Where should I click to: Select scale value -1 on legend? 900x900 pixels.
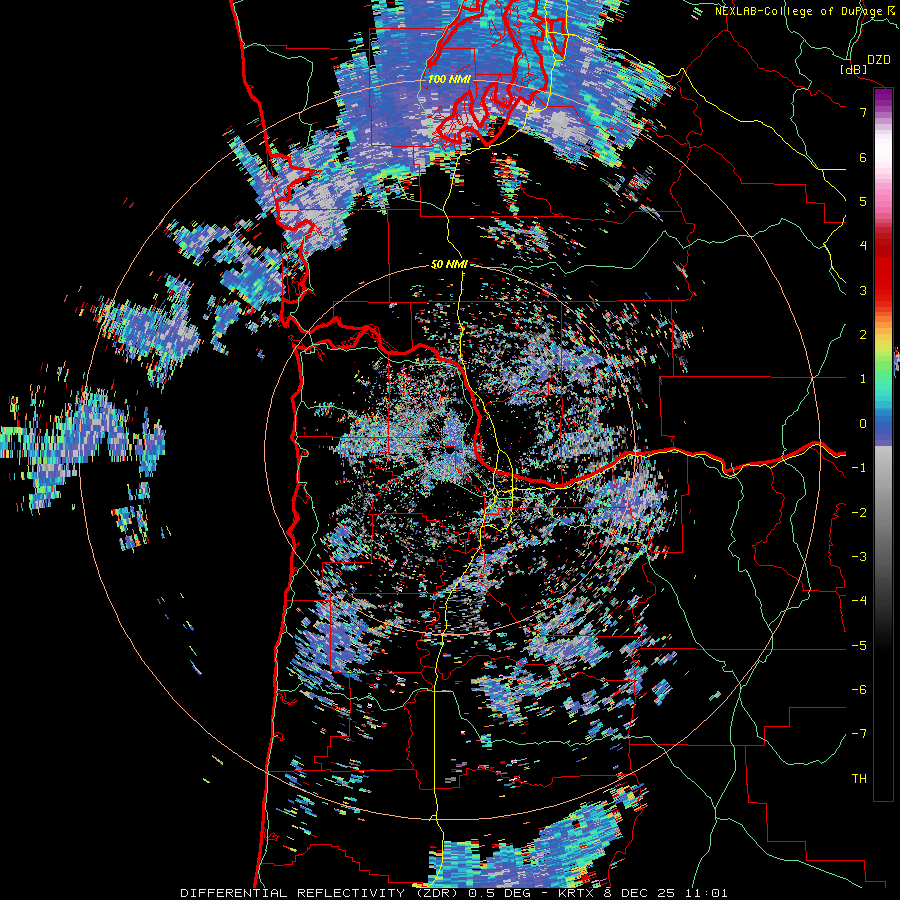point(859,468)
